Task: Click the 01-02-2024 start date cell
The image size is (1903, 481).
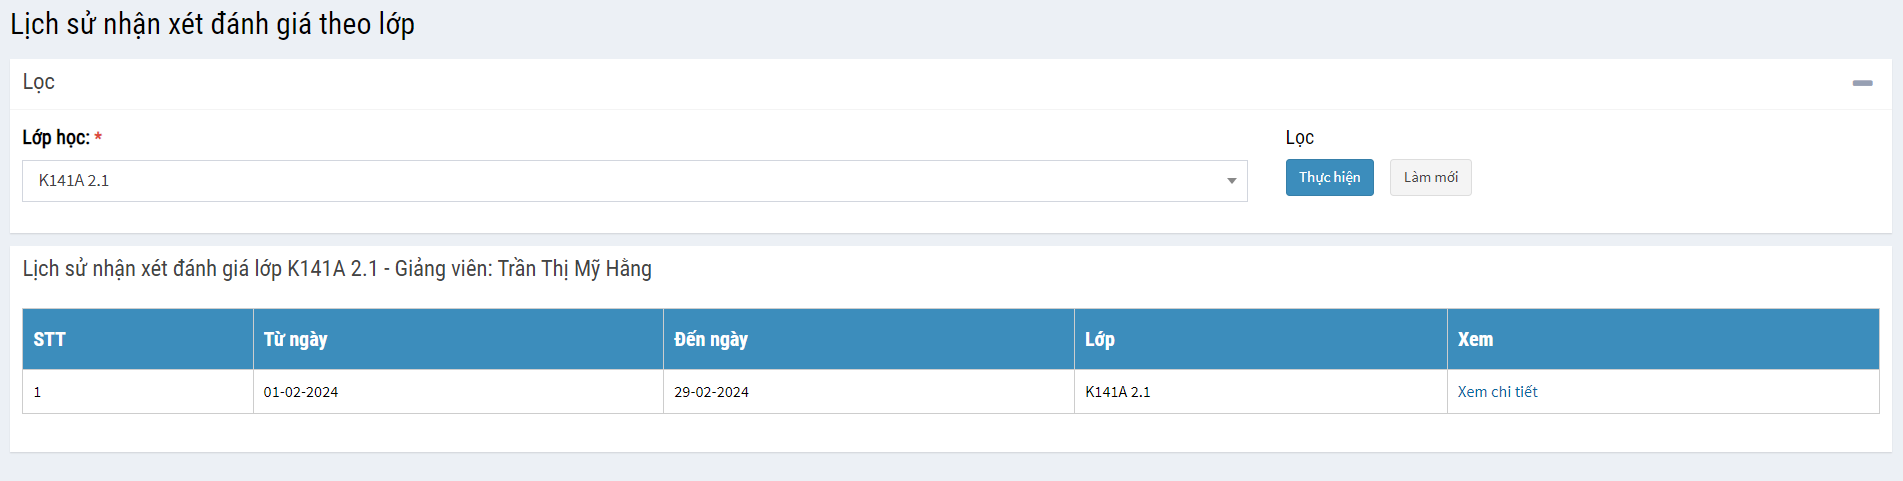Action: pos(301,392)
